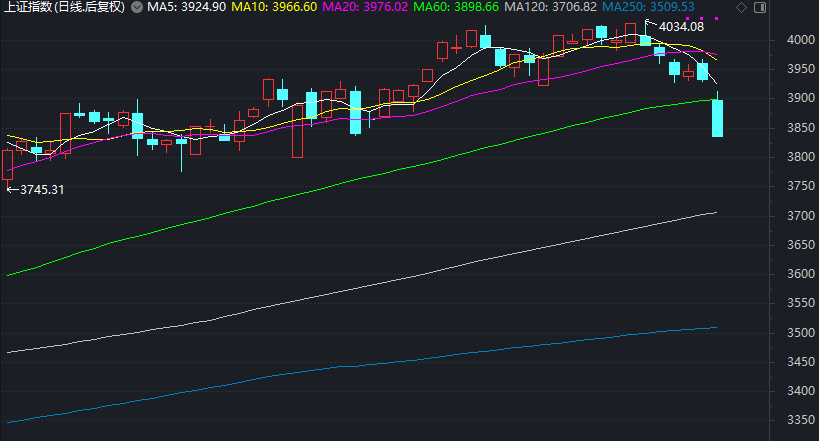Click the round arrow icon beside 后复权

pyautogui.click(x=136, y=7)
